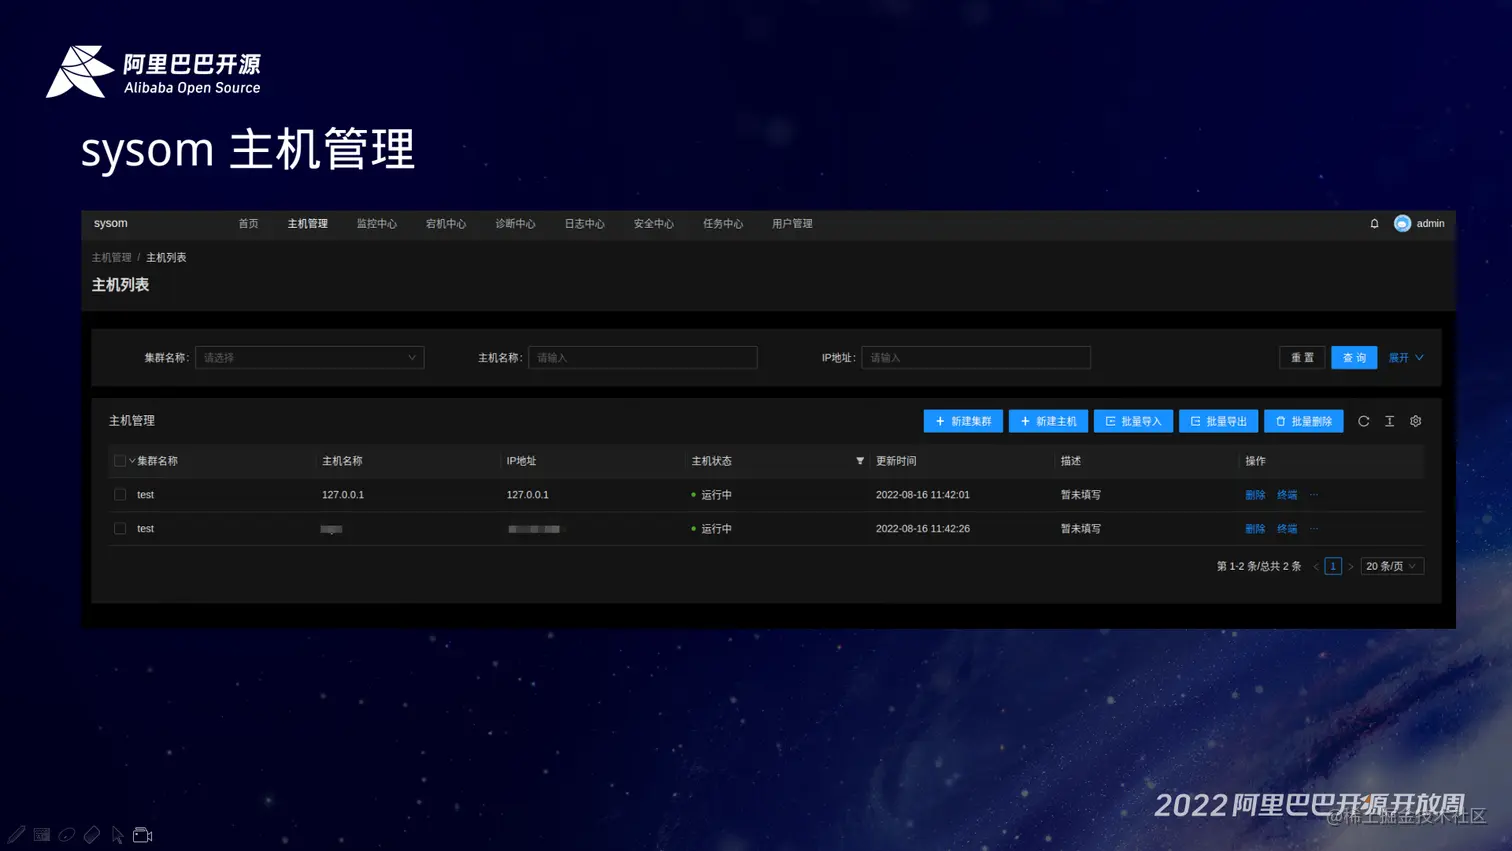The width and height of the screenshot is (1512, 851).
Task: Click the sysom brand link
Action: pos(111,223)
